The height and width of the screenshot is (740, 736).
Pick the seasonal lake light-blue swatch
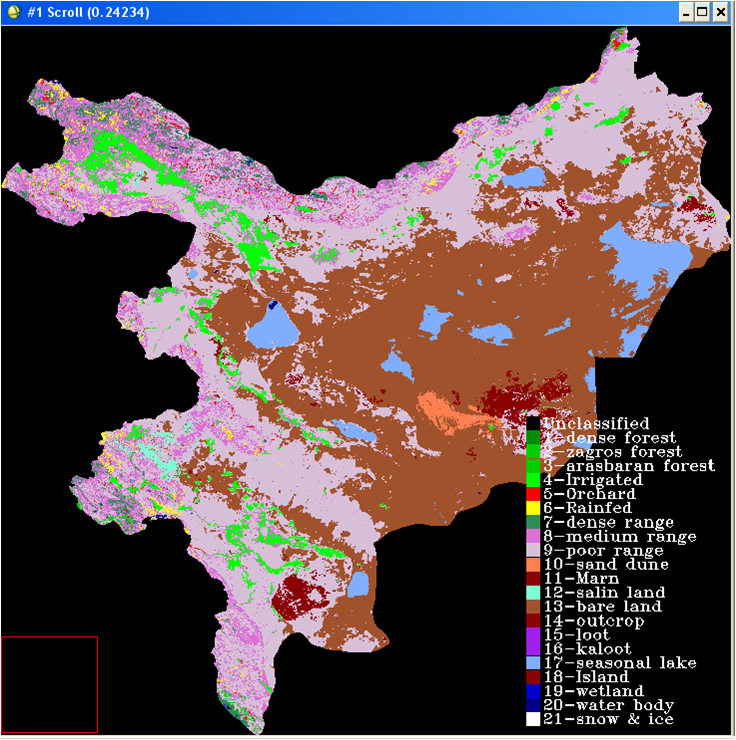(533, 663)
